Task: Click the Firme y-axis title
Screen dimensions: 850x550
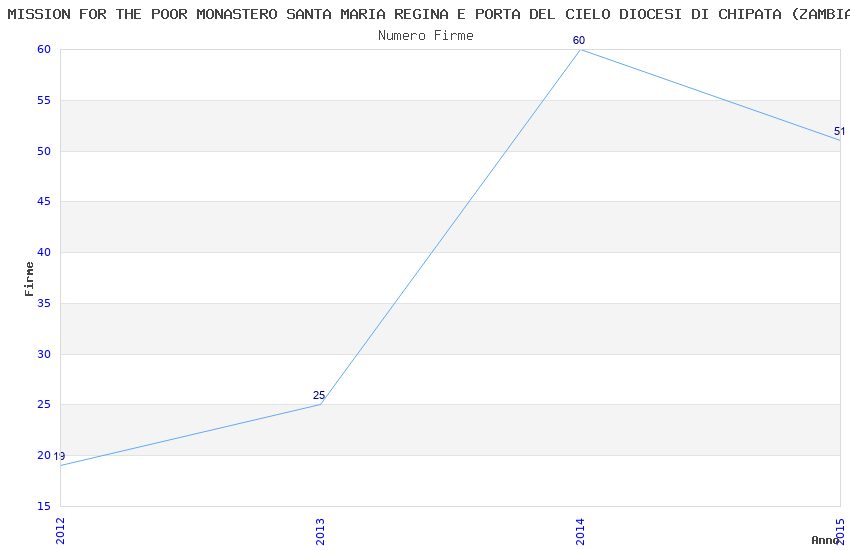Action: 30,278
